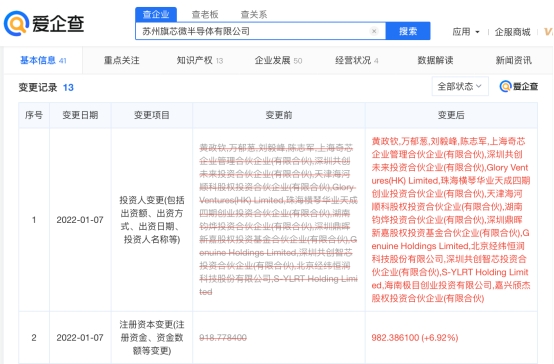Viewport: 554px width, 364px height.
Task: Click the 爱企查 watermark logo beside 全部状态
Action: [x=519, y=86]
